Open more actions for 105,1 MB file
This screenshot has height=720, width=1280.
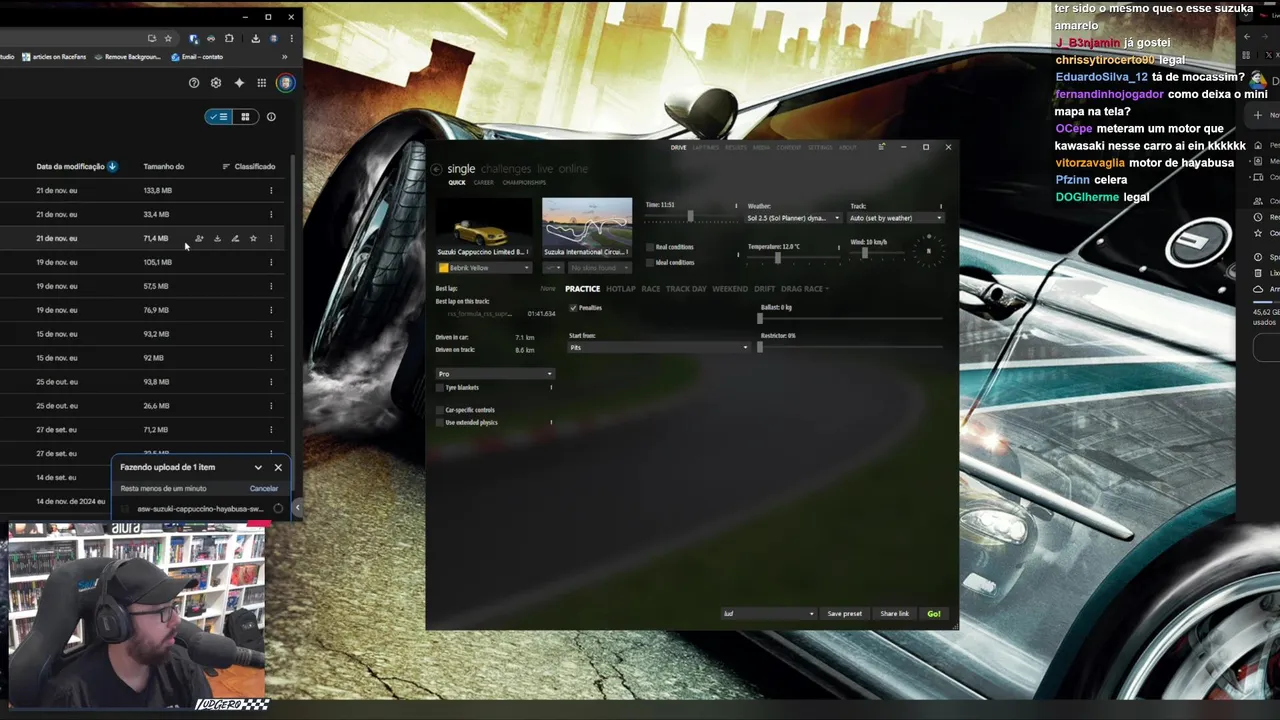click(x=271, y=262)
